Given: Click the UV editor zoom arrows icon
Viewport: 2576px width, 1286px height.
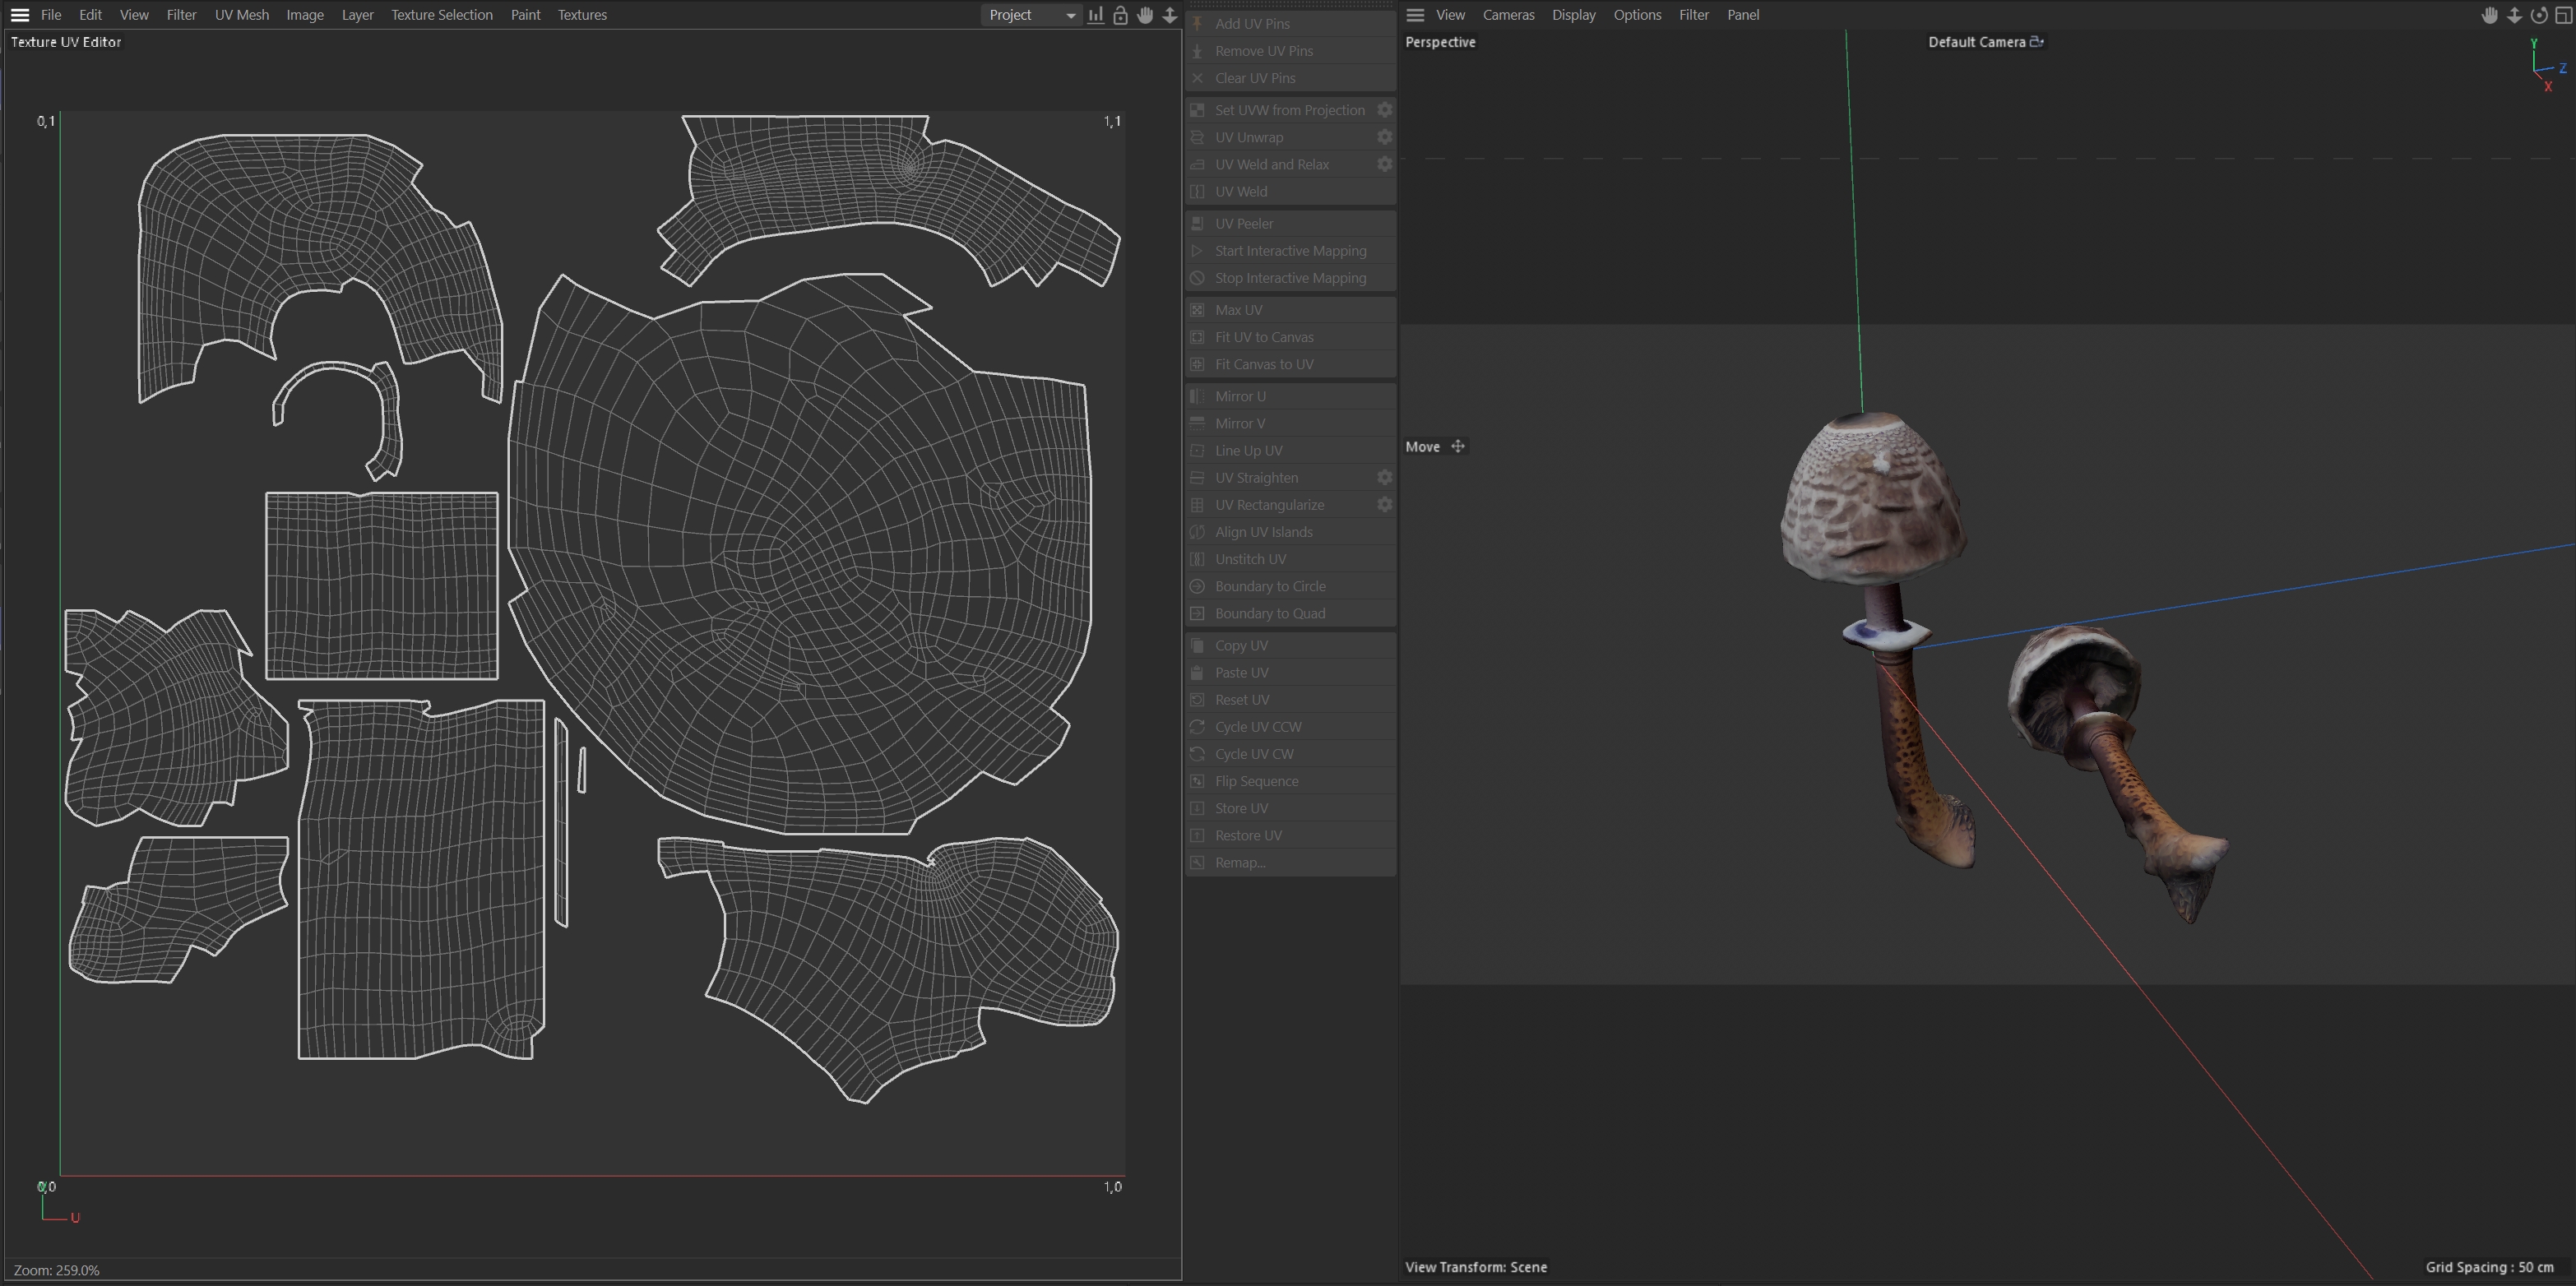Looking at the screenshot, I should pos(1170,15).
